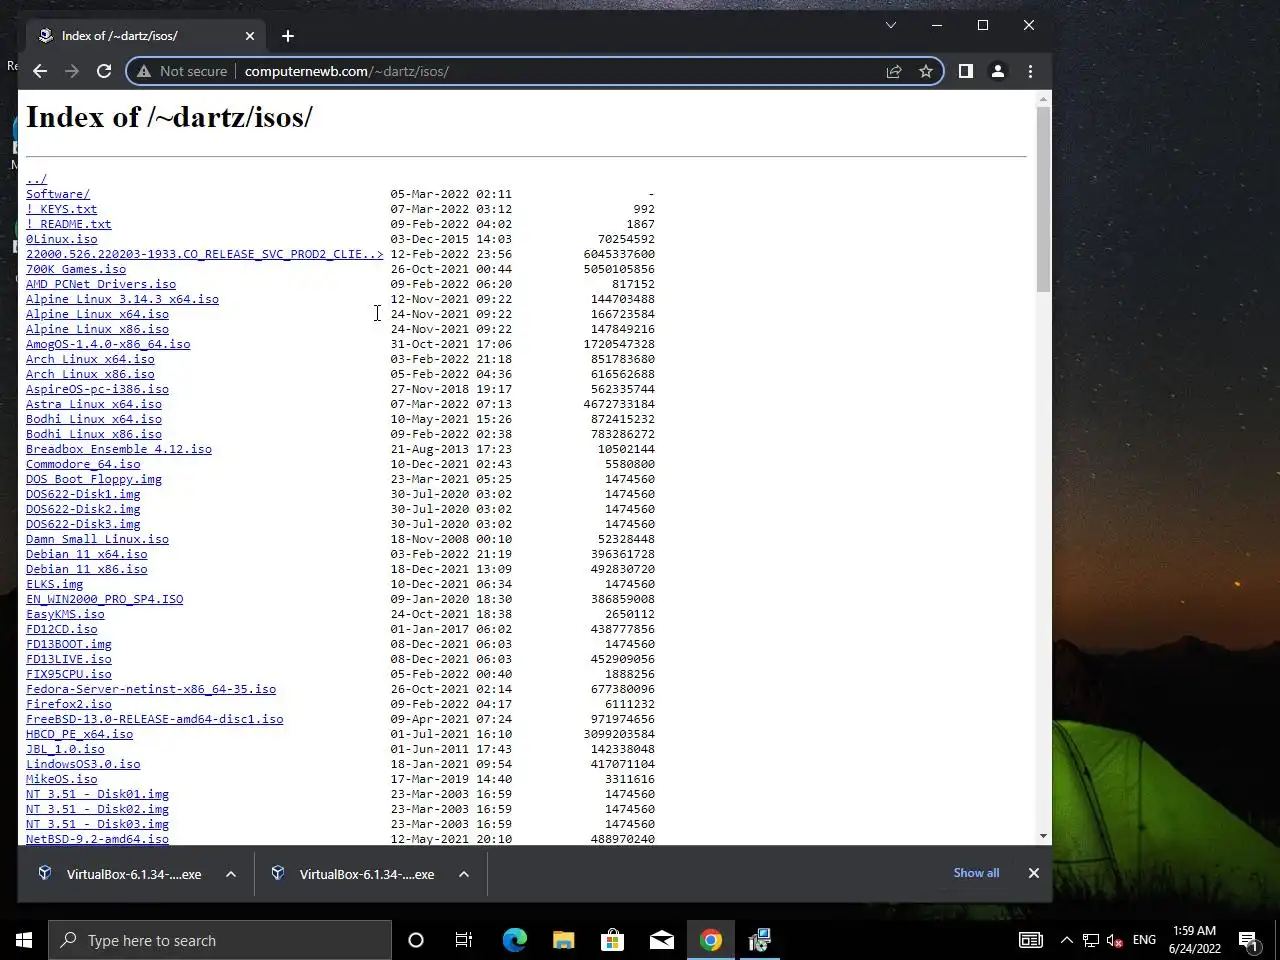1280x960 pixels.
Task: Download 0Linux.iso
Action: pos(62,239)
